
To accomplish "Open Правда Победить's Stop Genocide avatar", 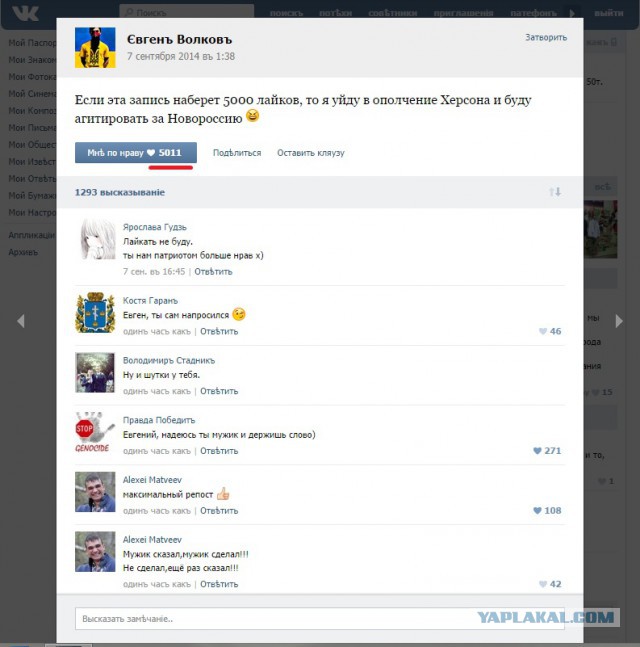I will coord(95,432).
